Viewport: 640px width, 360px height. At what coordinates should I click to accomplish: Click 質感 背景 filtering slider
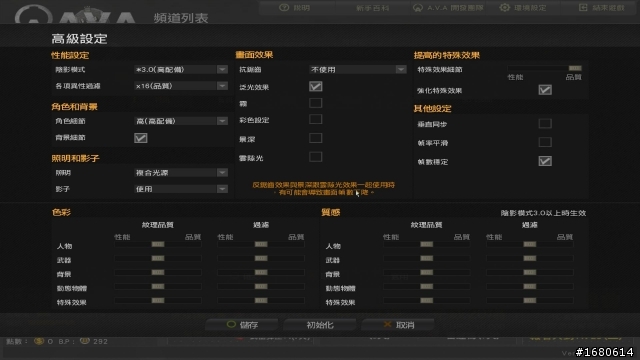click(x=530, y=272)
